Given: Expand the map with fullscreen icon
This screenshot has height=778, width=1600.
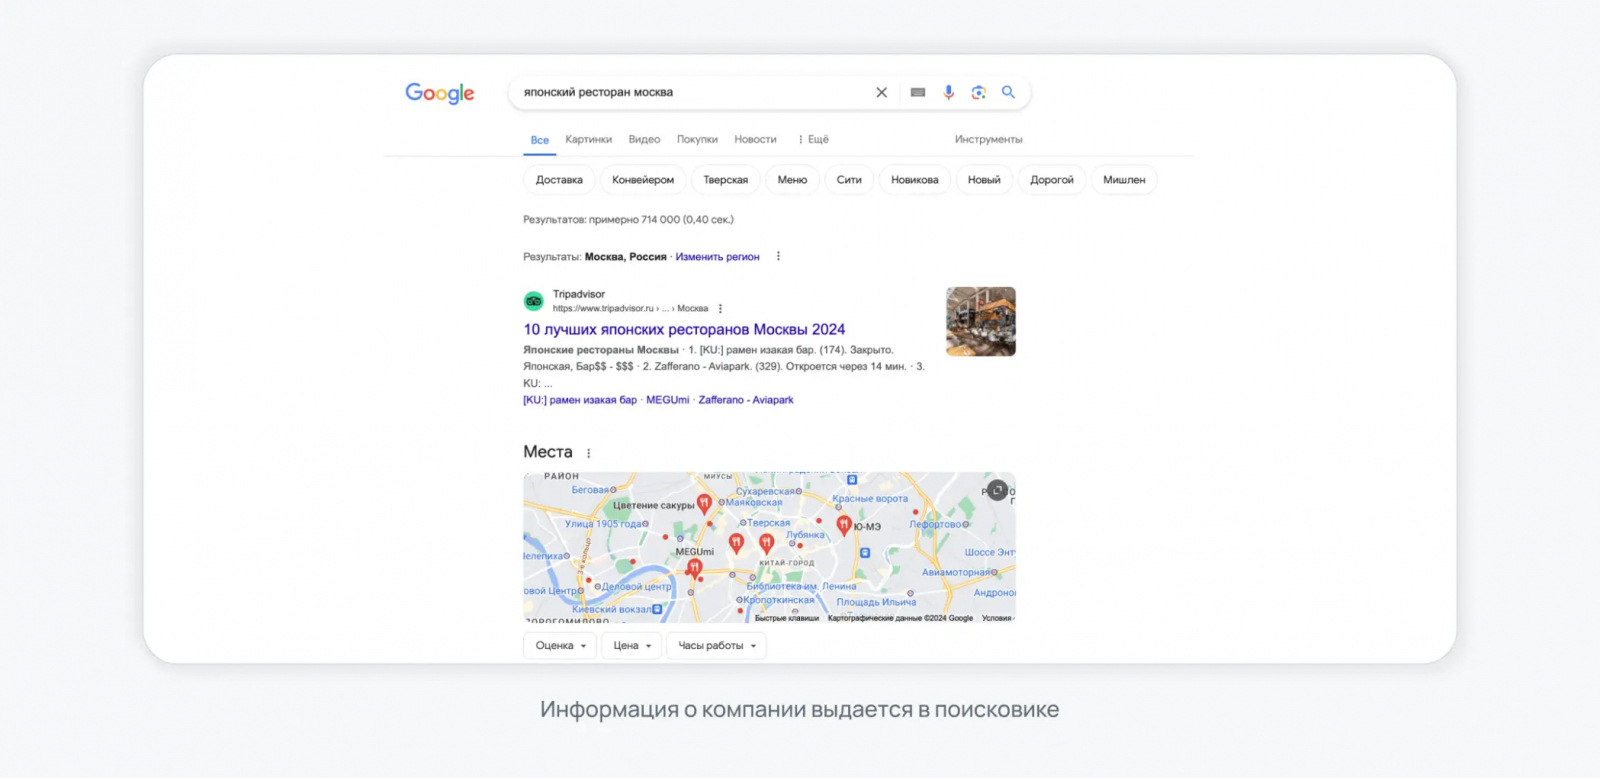Looking at the screenshot, I should 997,490.
